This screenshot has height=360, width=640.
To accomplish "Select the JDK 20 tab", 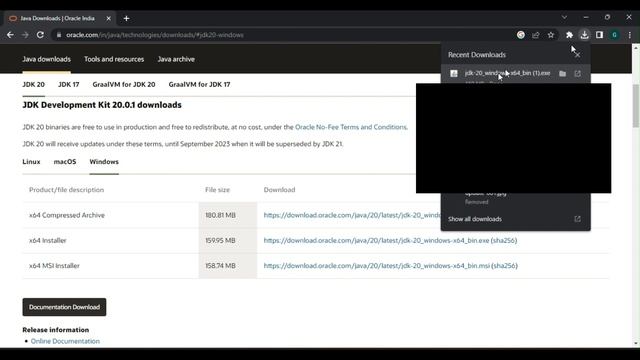I will 33,84.
